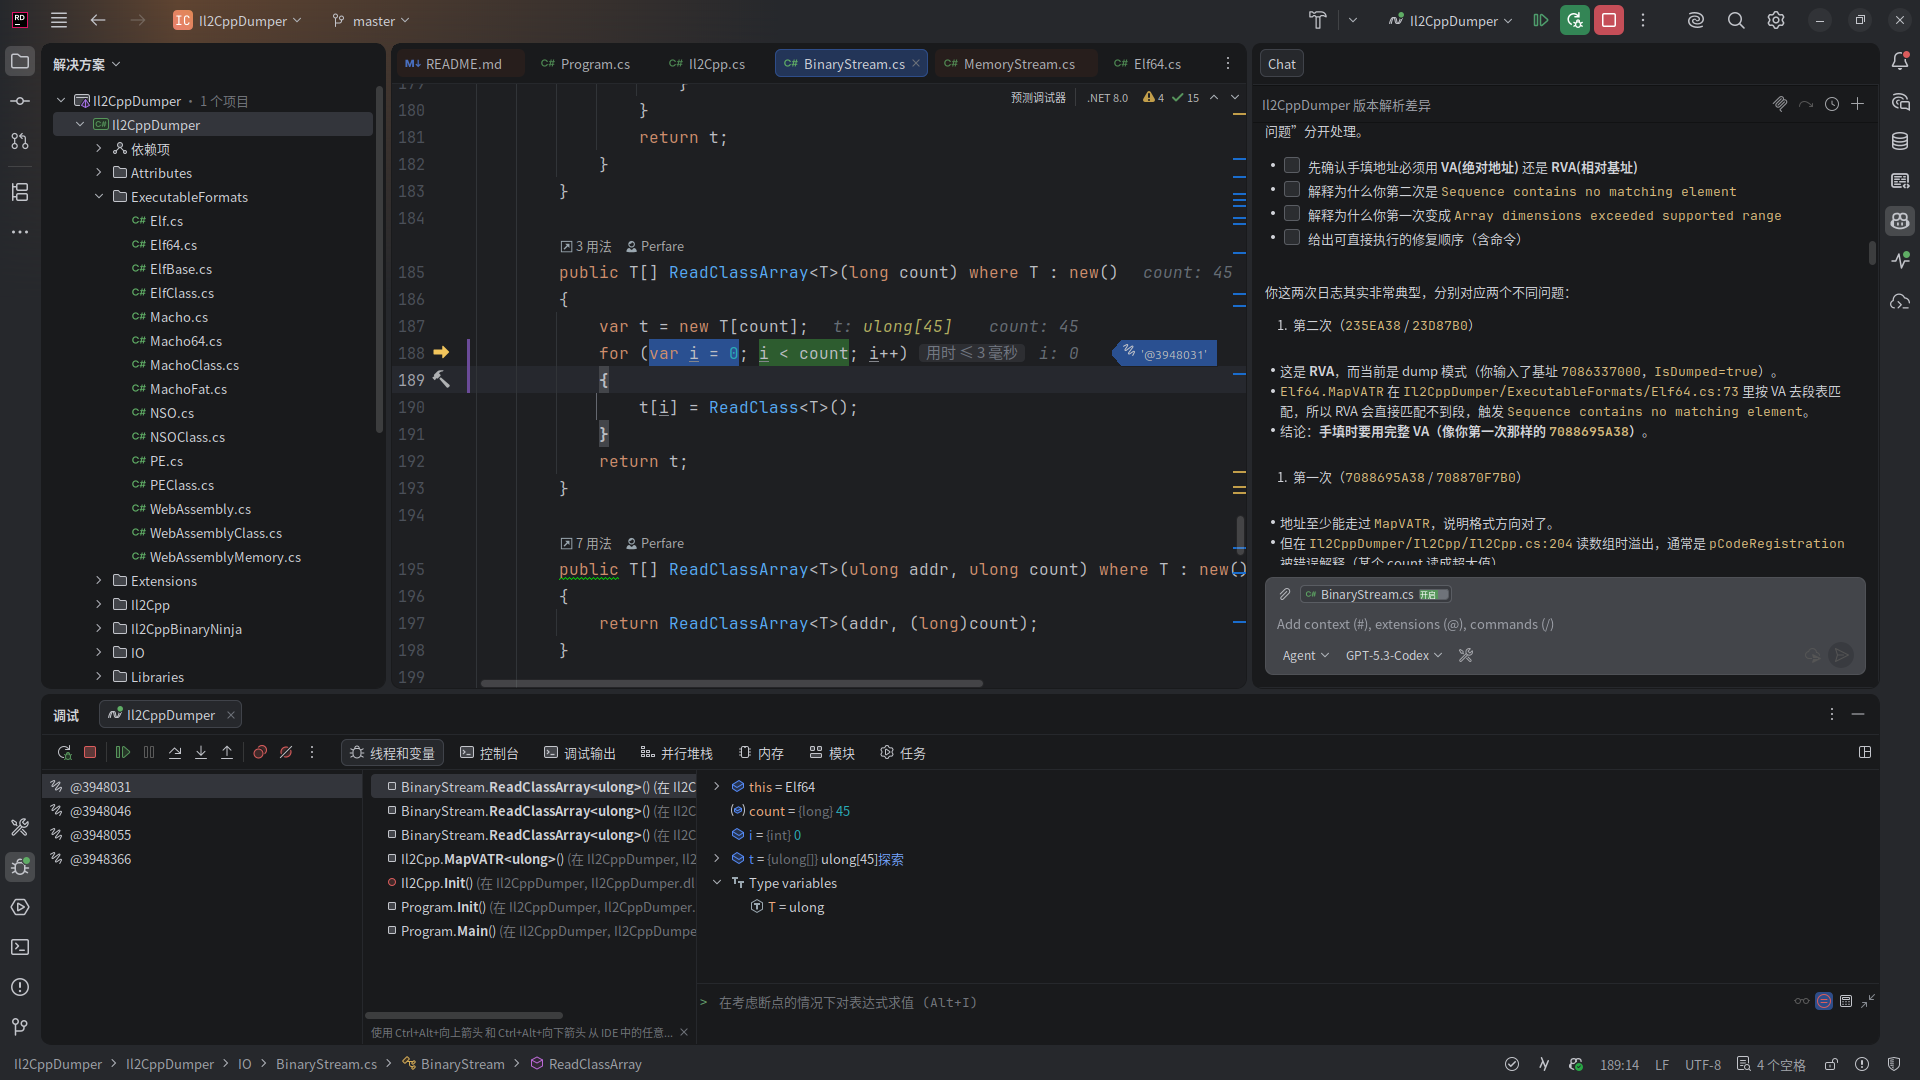This screenshot has height=1080, width=1920.
Task: Click the Step Over debug icon
Action: coord(175,753)
